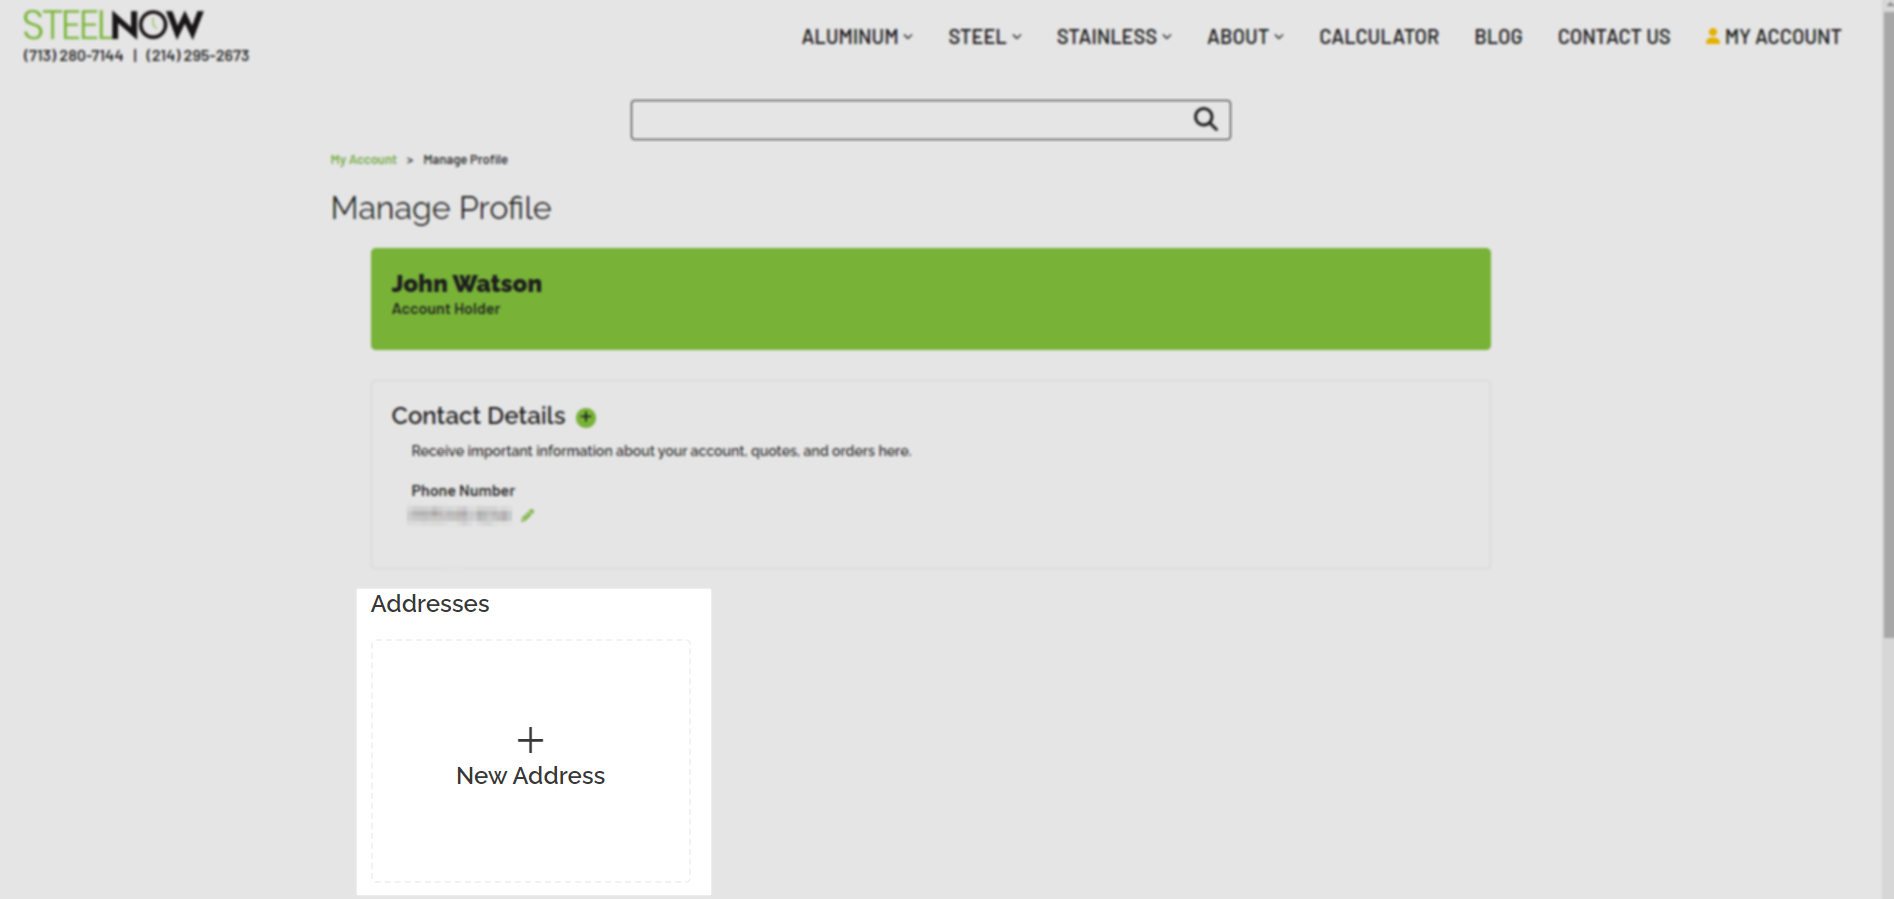This screenshot has height=899, width=1894.
Task: Click the SteelNow logo
Action: coord(113,24)
